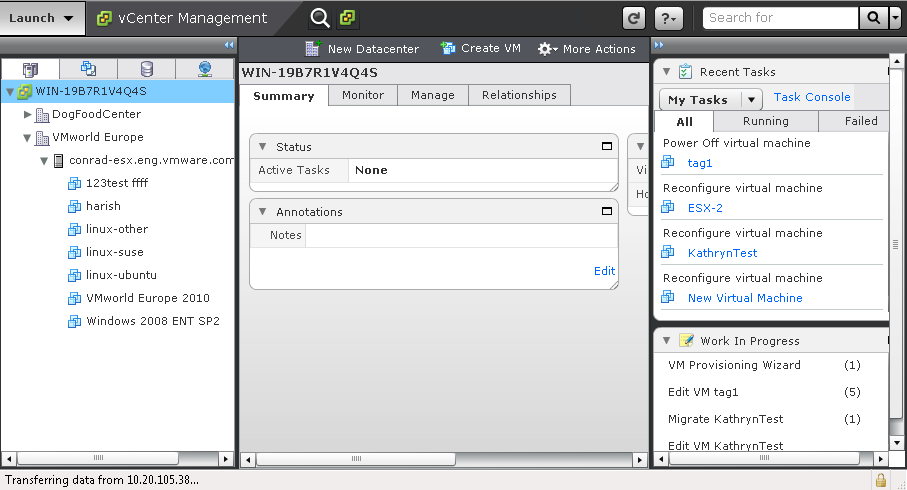This screenshot has height=490, width=907.
Task: Select the linux-other virtual machine
Action: [x=117, y=230]
